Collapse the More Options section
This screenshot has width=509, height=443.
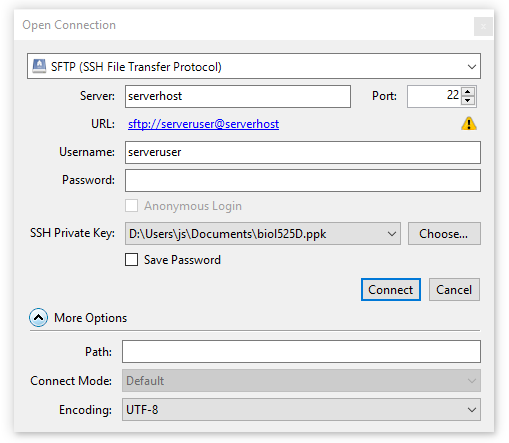(x=38, y=317)
